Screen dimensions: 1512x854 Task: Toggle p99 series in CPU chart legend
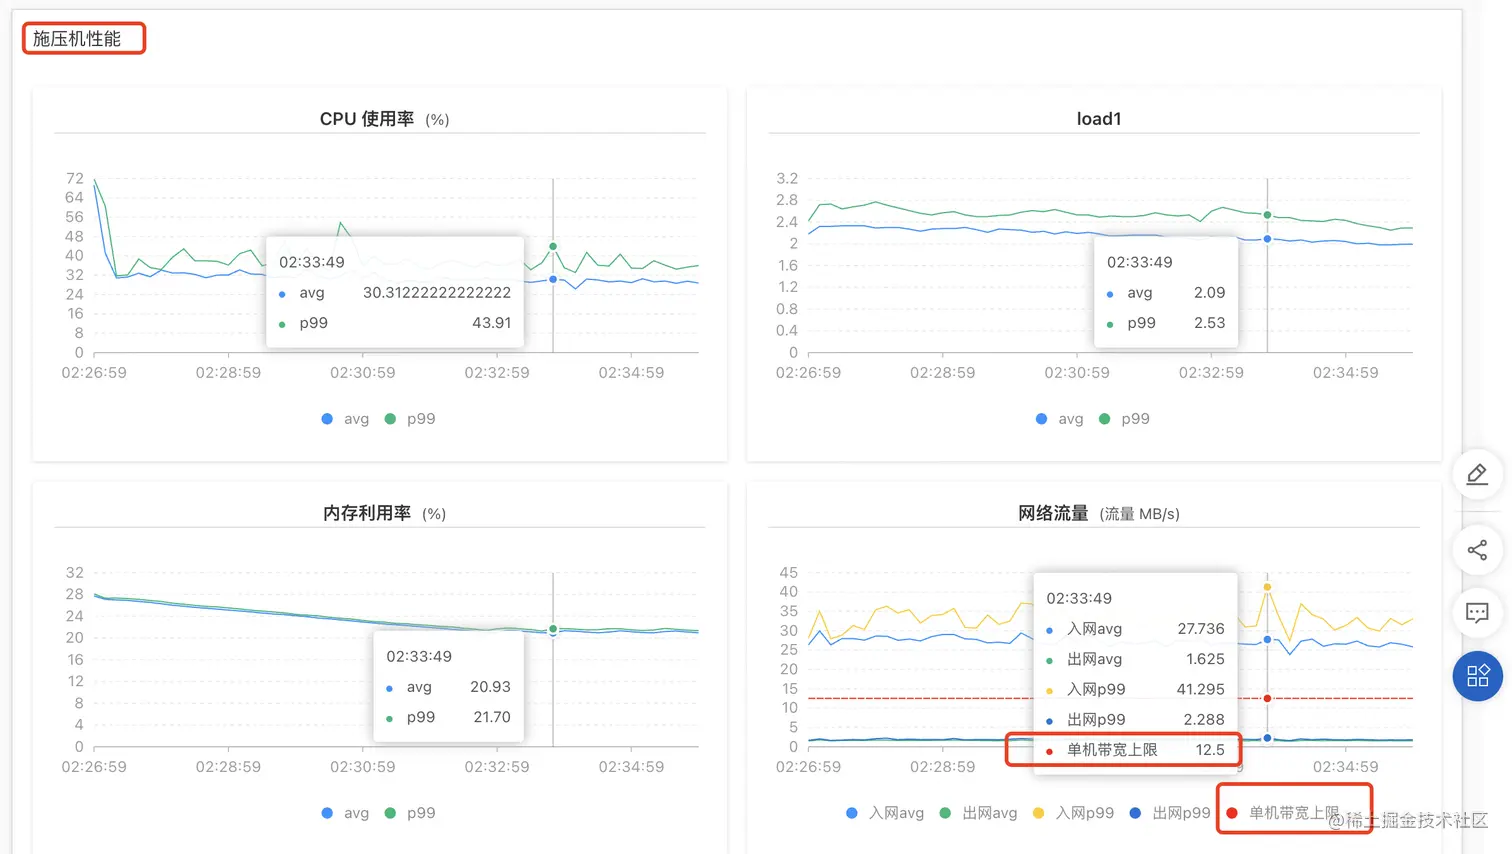(x=410, y=419)
